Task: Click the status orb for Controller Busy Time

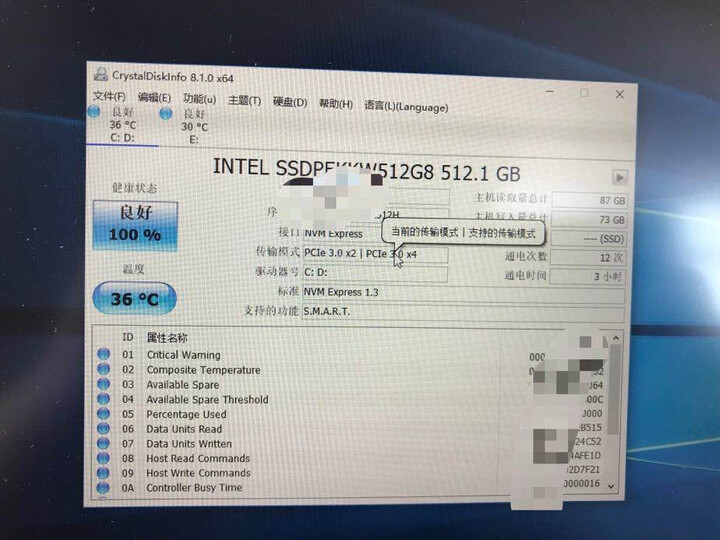Action: tap(104, 487)
